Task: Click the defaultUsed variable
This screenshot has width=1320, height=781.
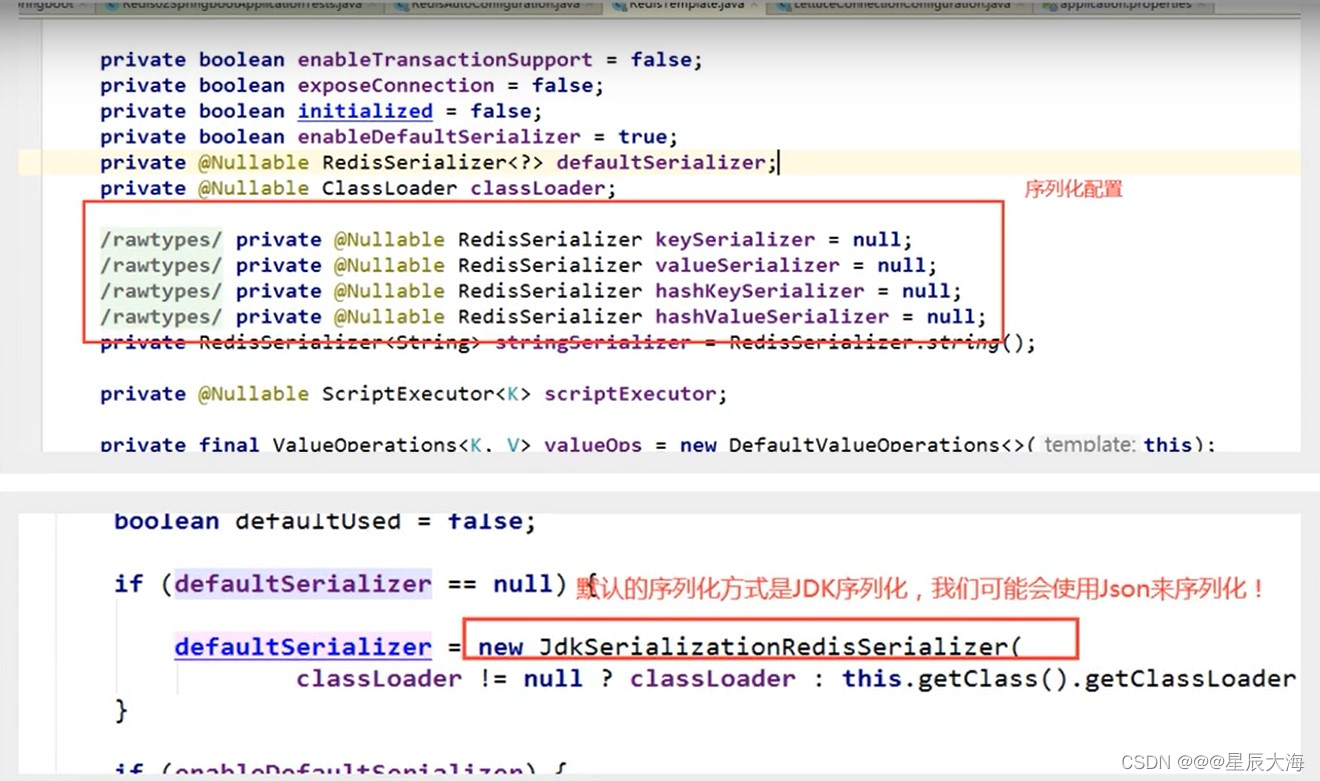Action: coord(318,521)
